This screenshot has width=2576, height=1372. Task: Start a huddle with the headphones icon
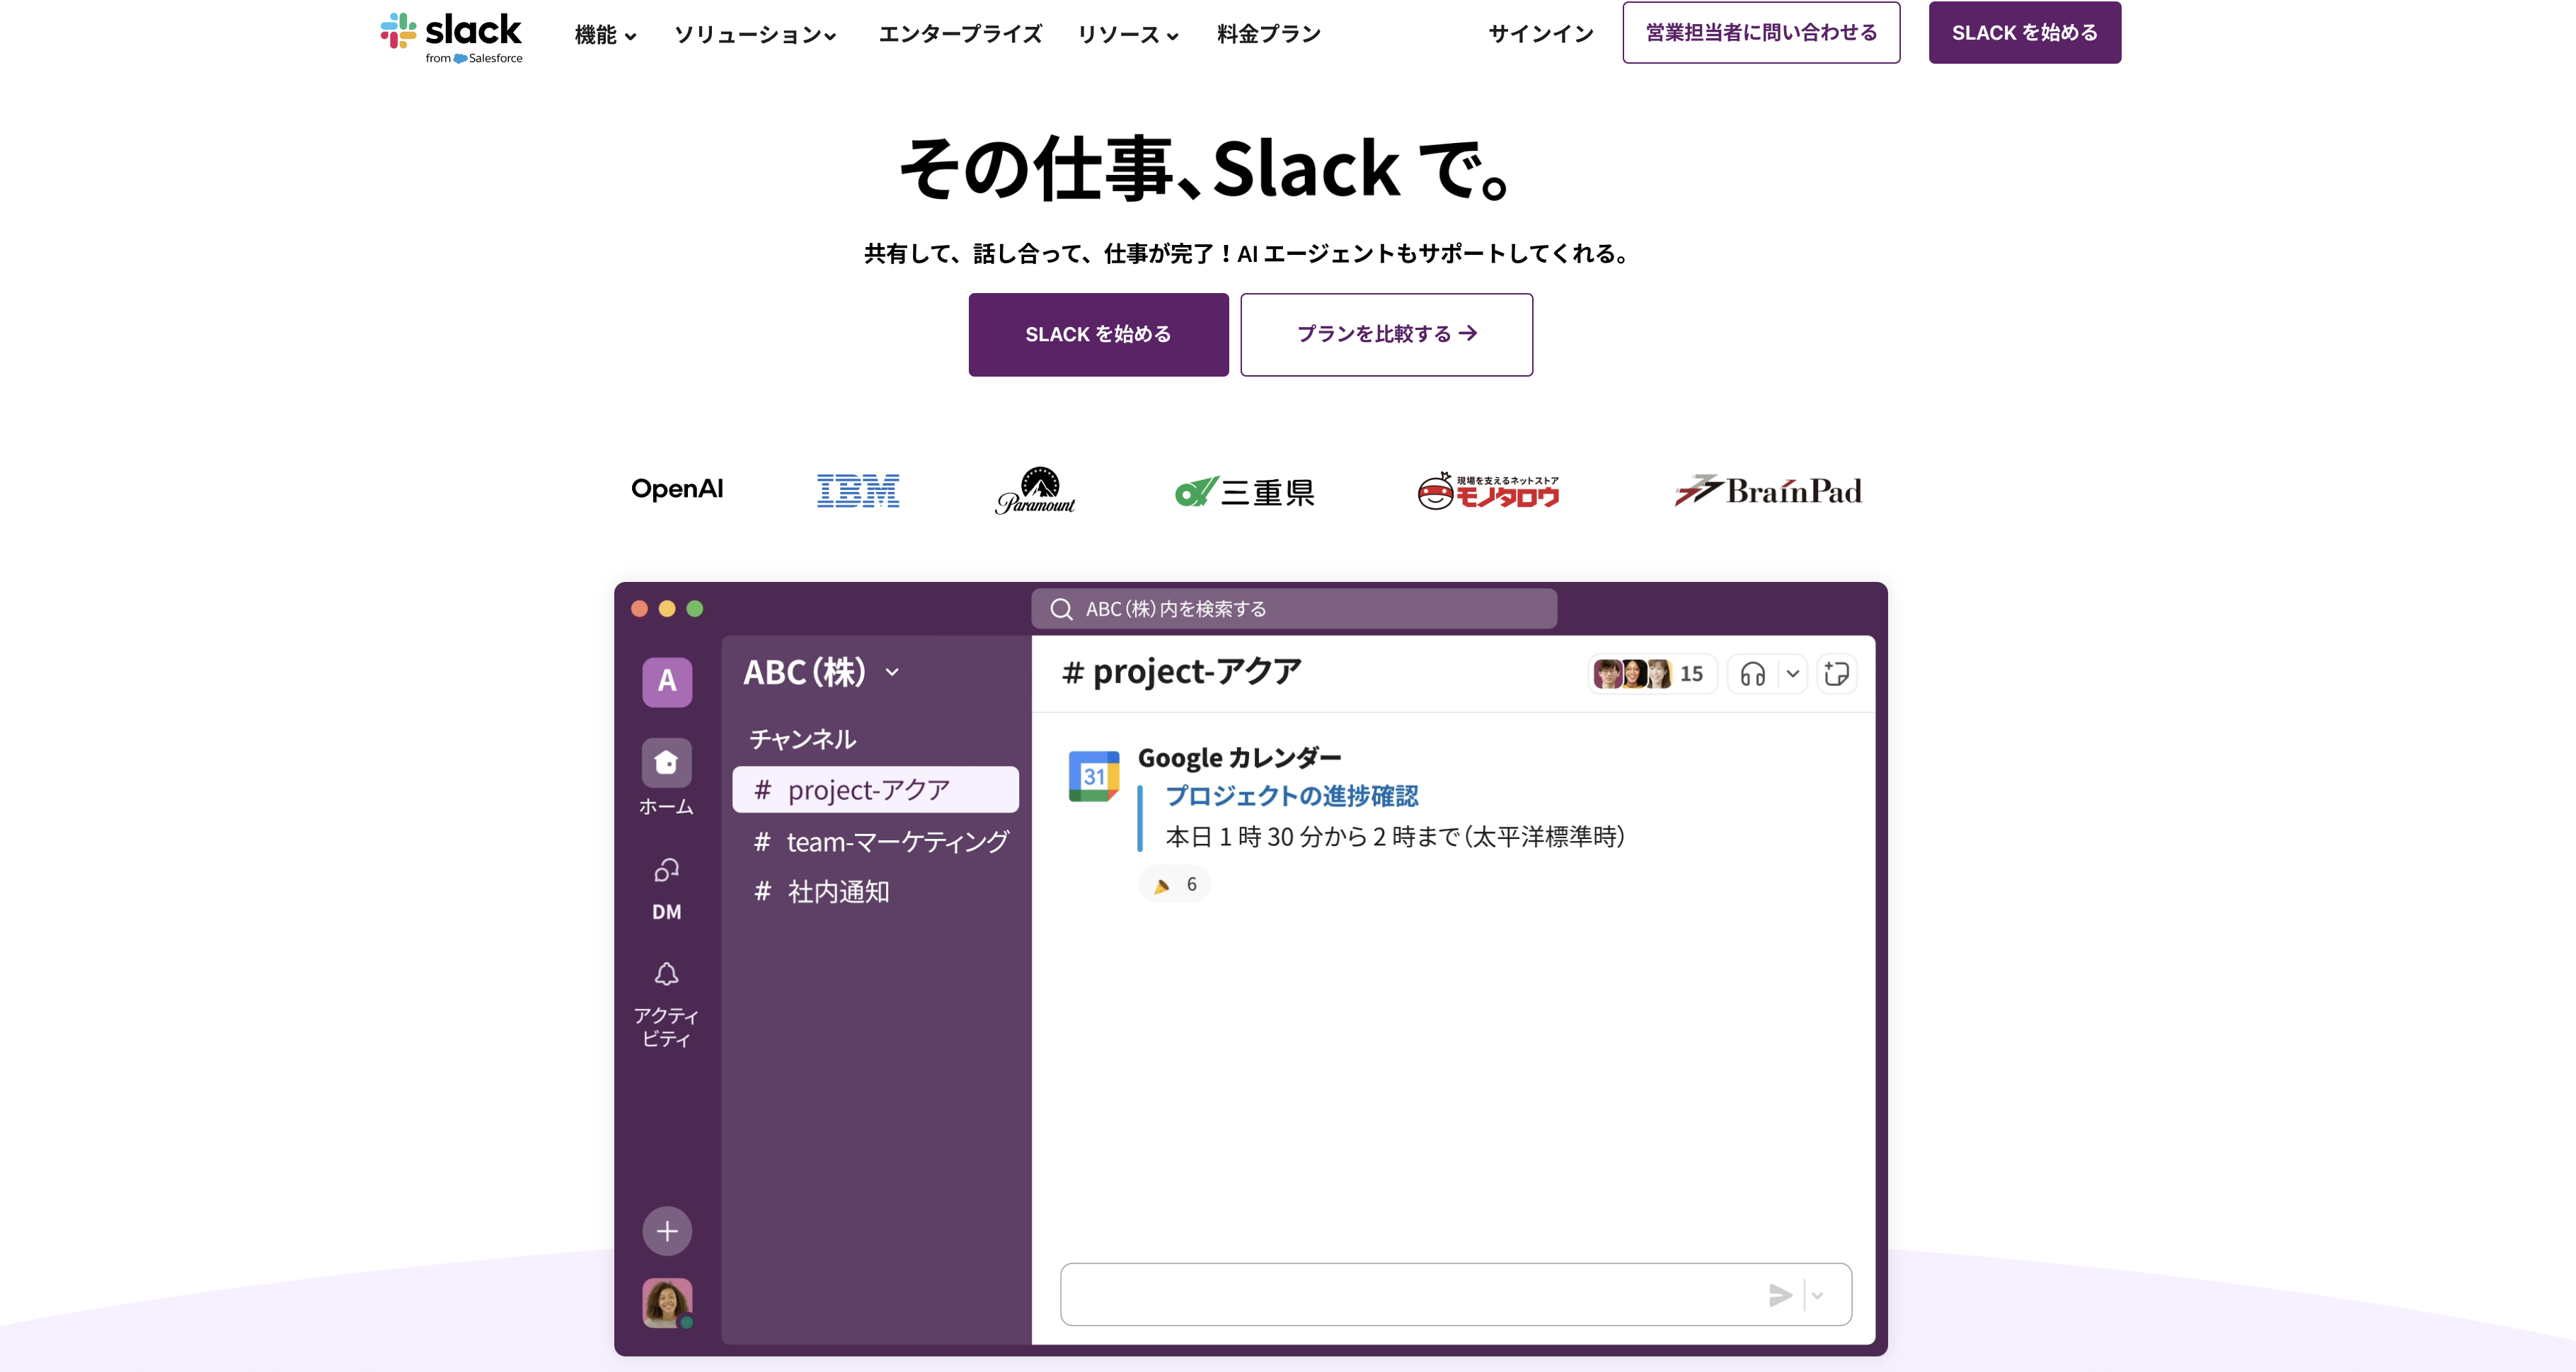pos(1752,674)
